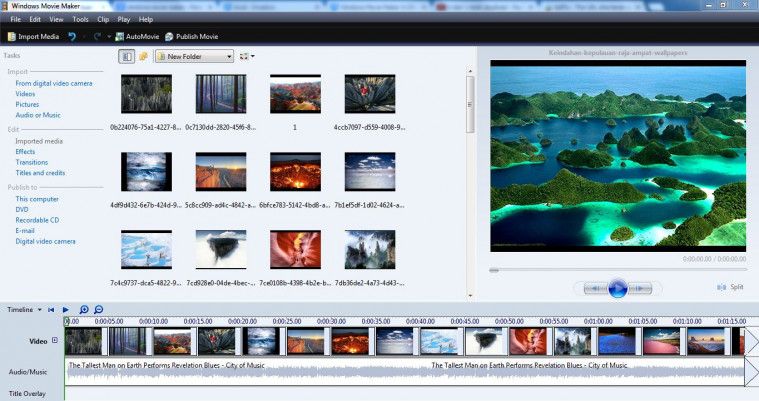Zoom in on the timeline
Image resolution: width=759 pixels, height=401 pixels.
[x=84, y=309]
